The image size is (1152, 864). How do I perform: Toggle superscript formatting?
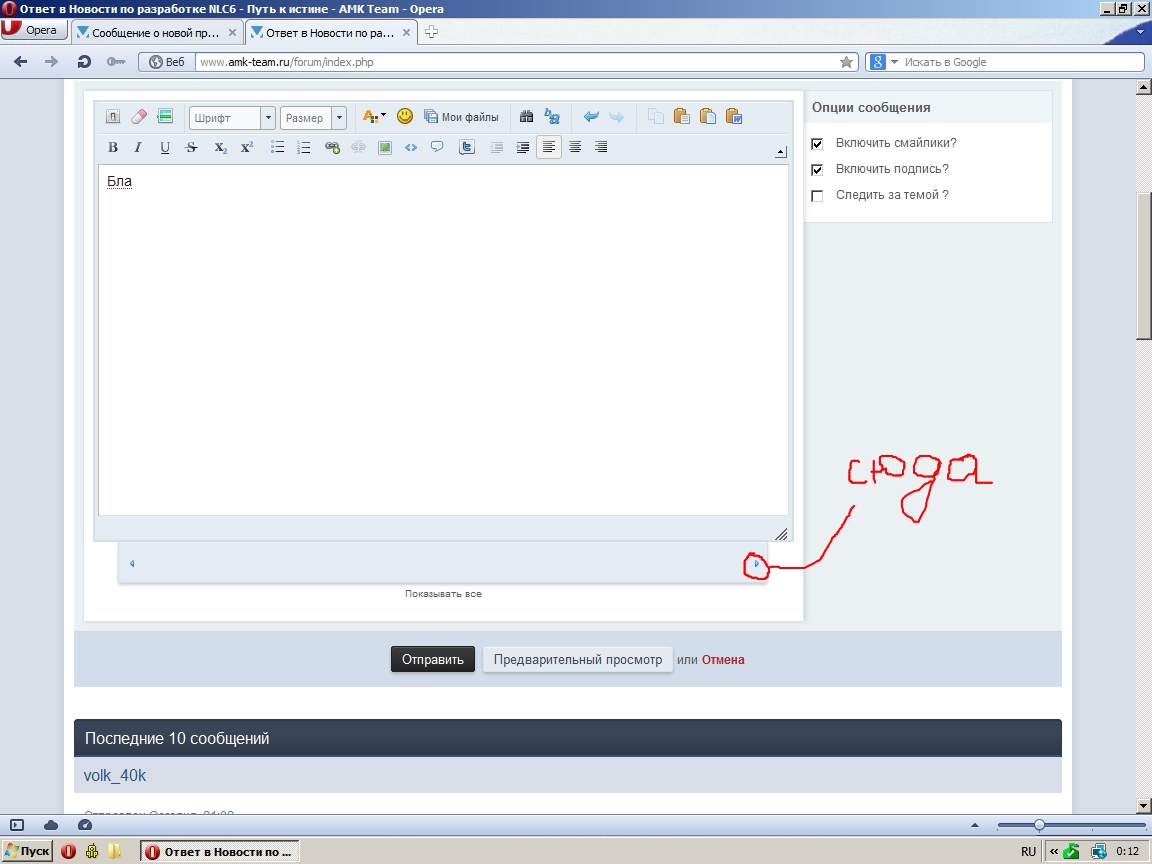click(x=247, y=147)
